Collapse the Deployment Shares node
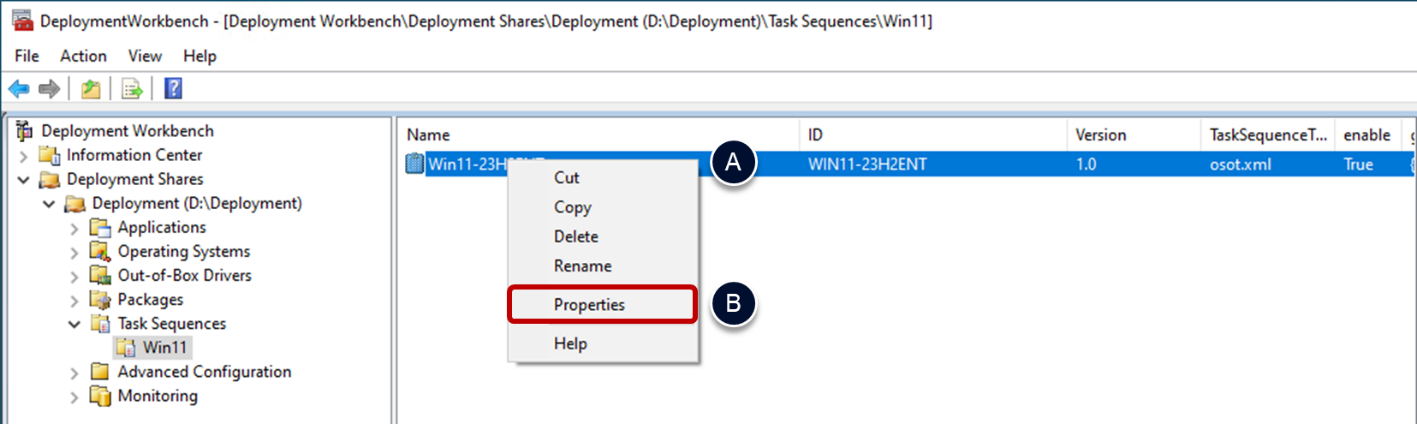This screenshot has height=424, width=1417. [x=24, y=180]
